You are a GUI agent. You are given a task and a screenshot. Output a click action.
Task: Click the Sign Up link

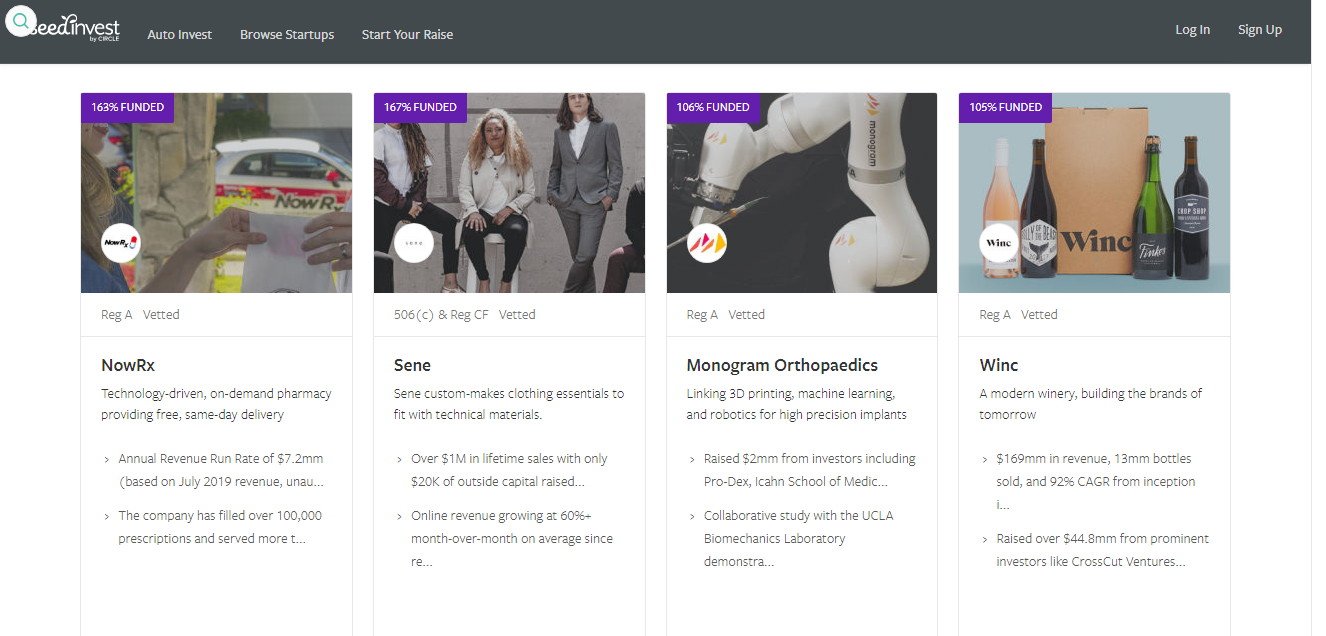click(x=1259, y=30)
